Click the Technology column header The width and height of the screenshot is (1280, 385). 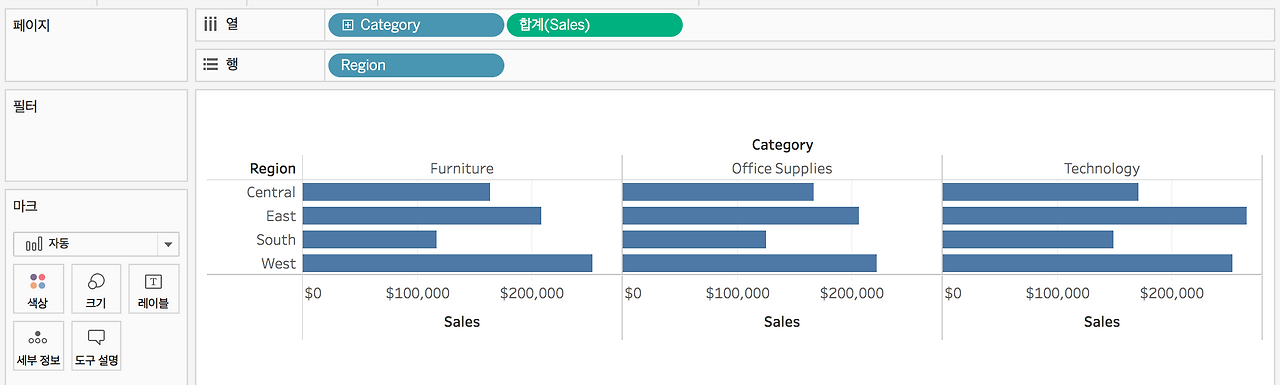(1102, 168)
